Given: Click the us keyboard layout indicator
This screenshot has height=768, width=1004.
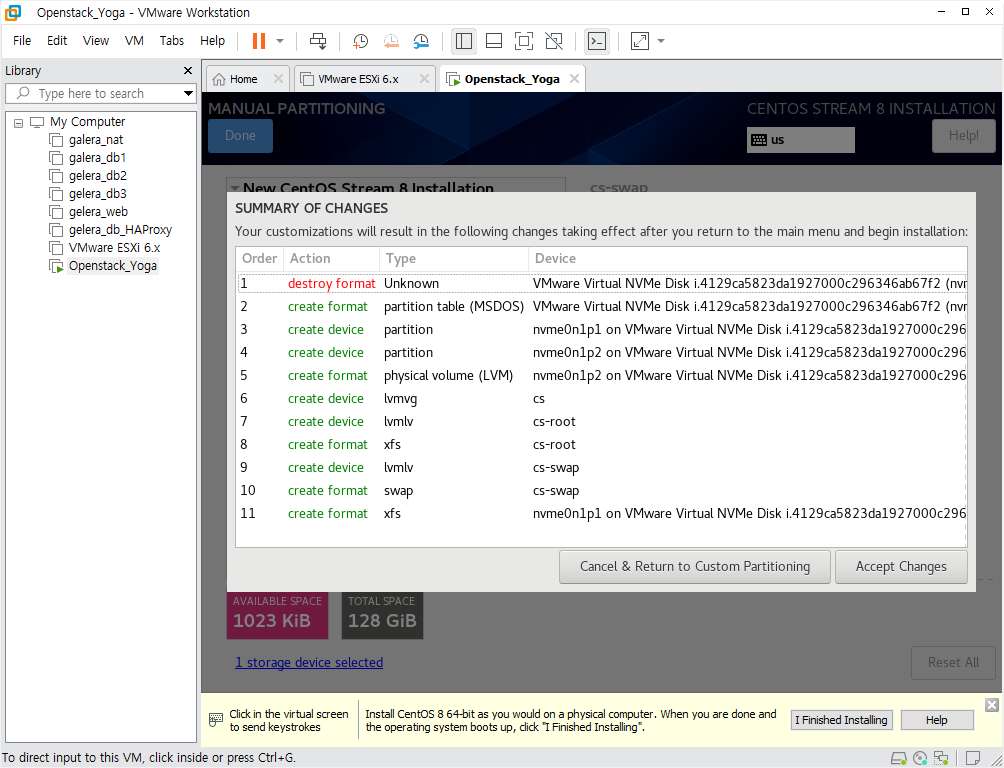Looking at the screenshot, I should (800, 140).
